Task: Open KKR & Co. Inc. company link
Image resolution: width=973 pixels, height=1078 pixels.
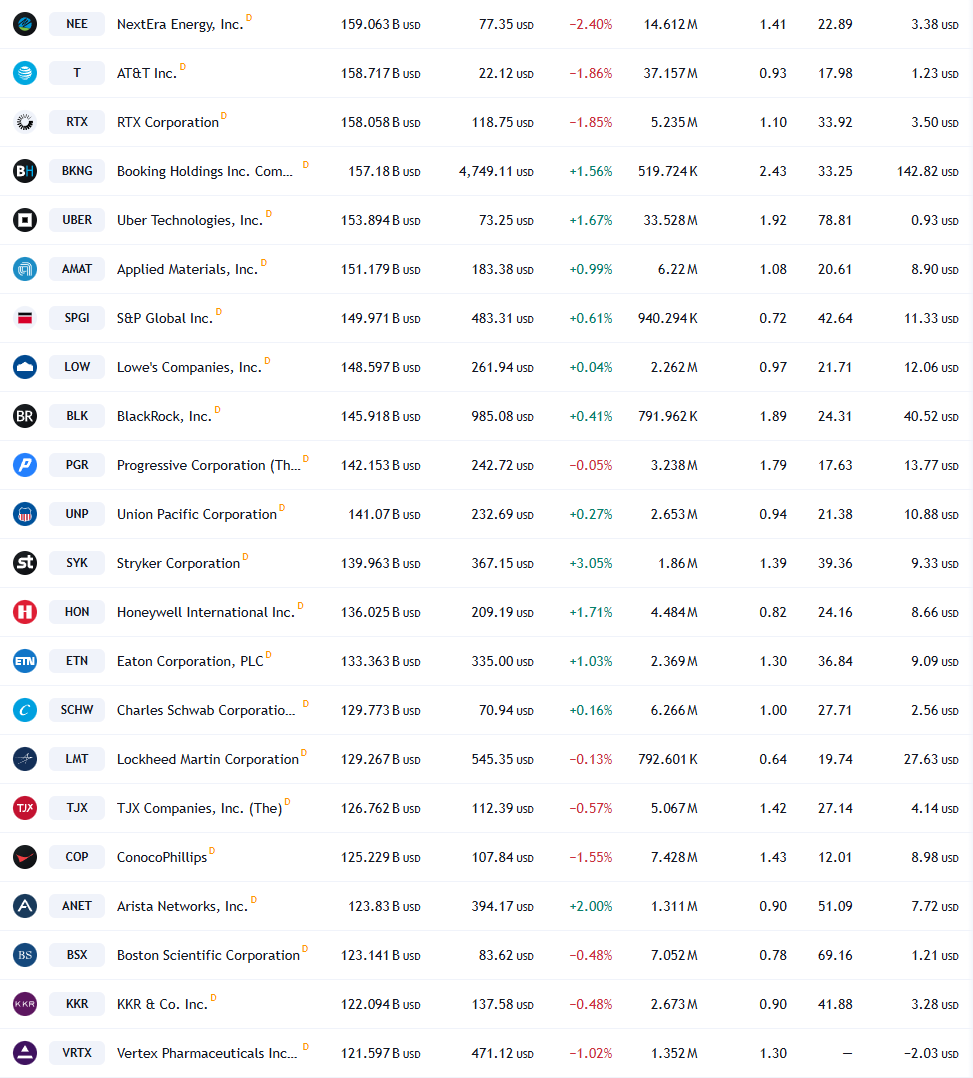Action: pos(162,1004)
